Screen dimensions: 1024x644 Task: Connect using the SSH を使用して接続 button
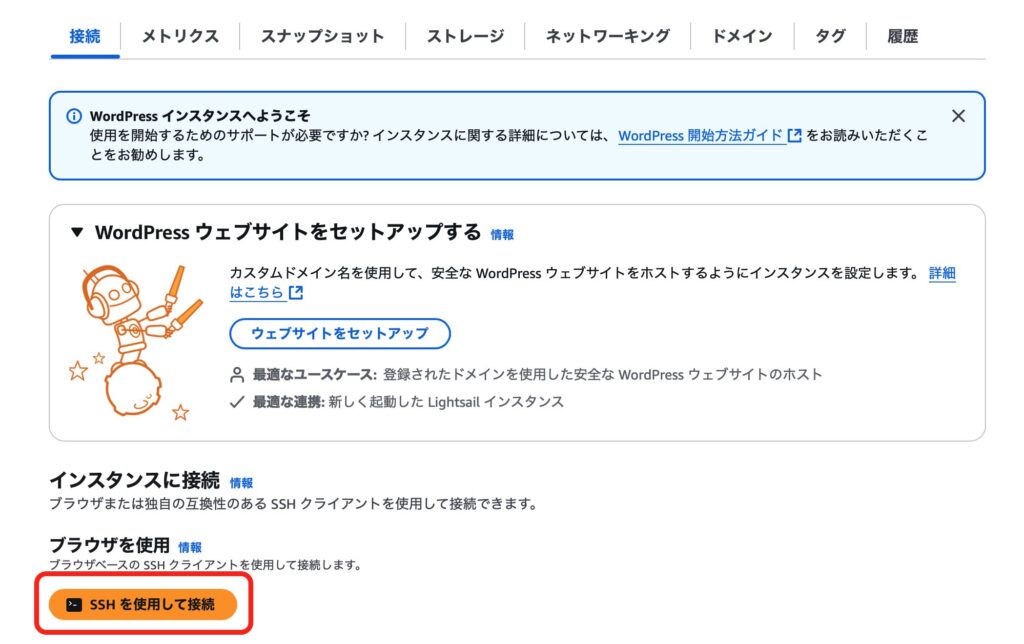(x=143, y=604)
